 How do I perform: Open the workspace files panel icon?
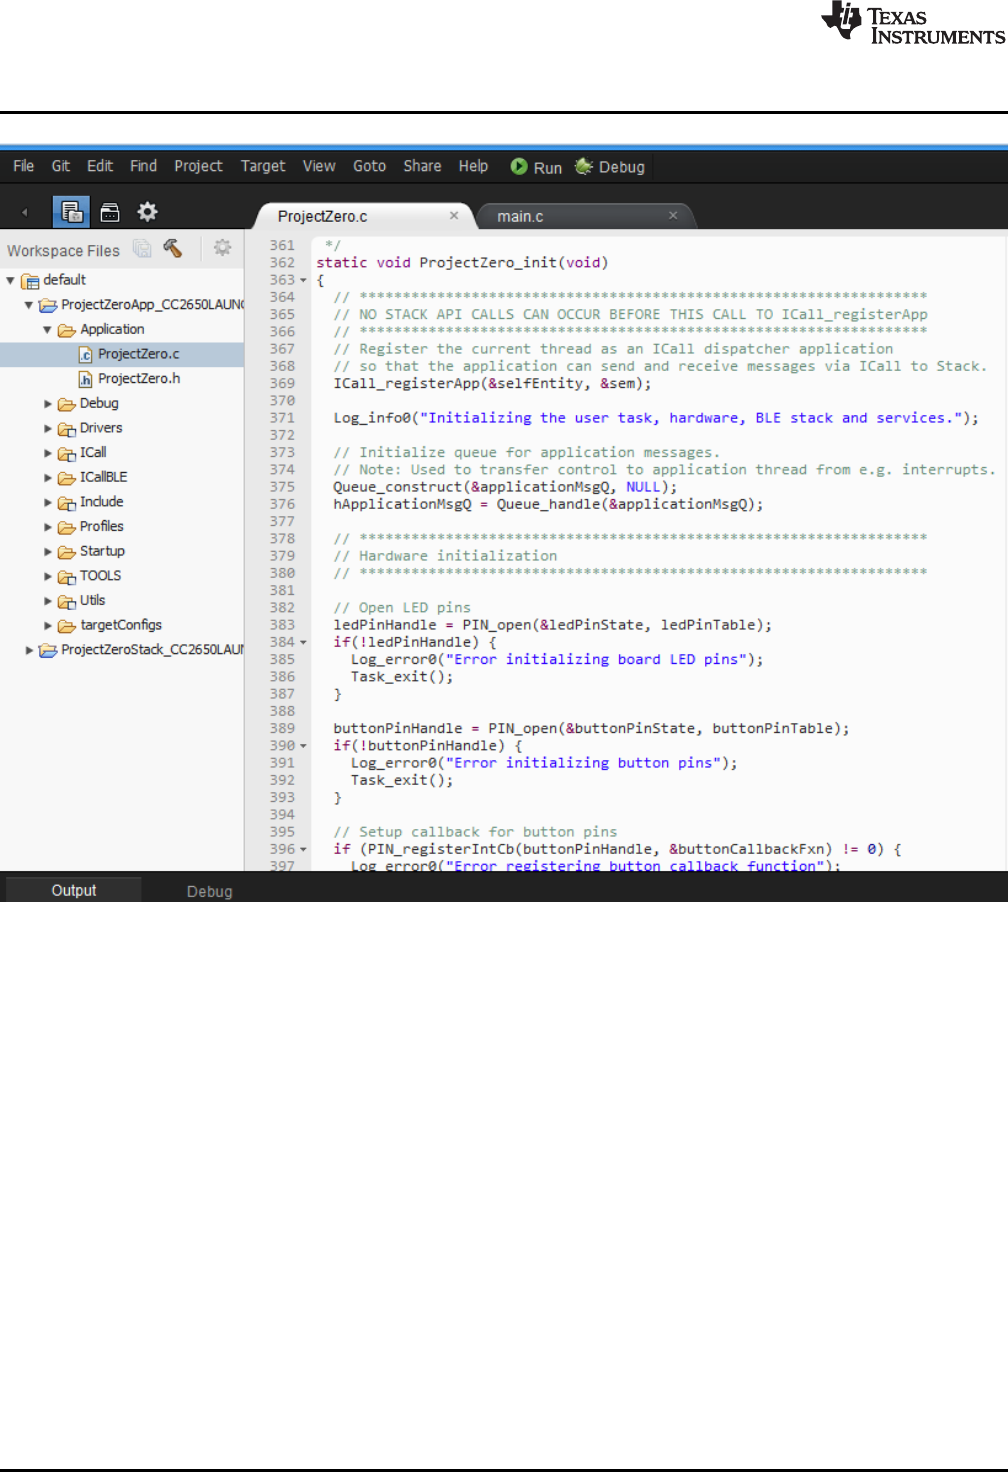(71, 212)
